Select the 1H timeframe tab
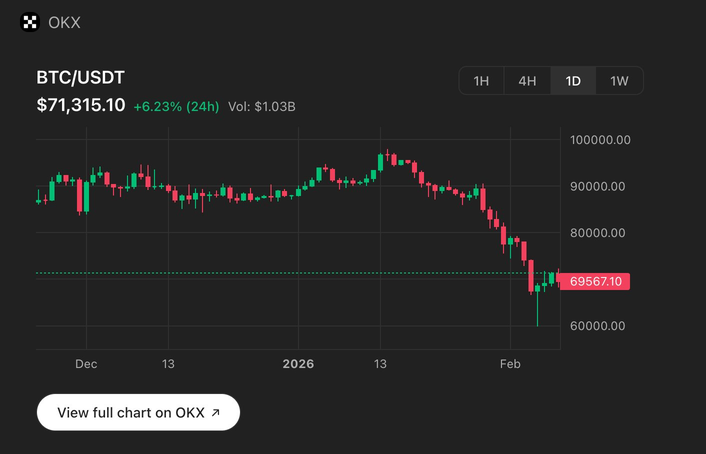 pos(481,81)
